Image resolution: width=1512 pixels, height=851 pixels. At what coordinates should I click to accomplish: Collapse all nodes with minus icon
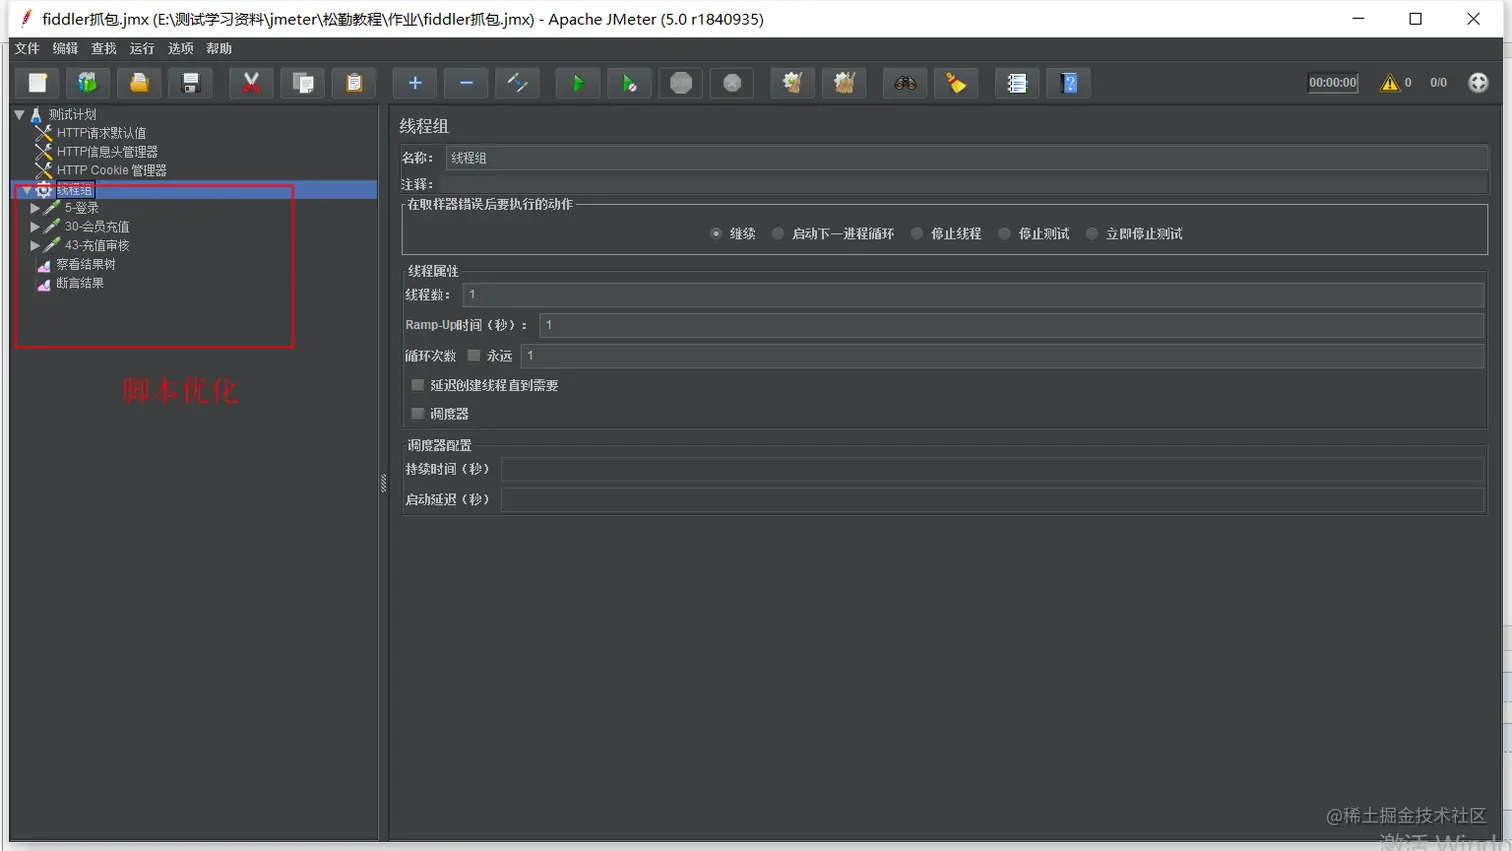tap(466, 83)
